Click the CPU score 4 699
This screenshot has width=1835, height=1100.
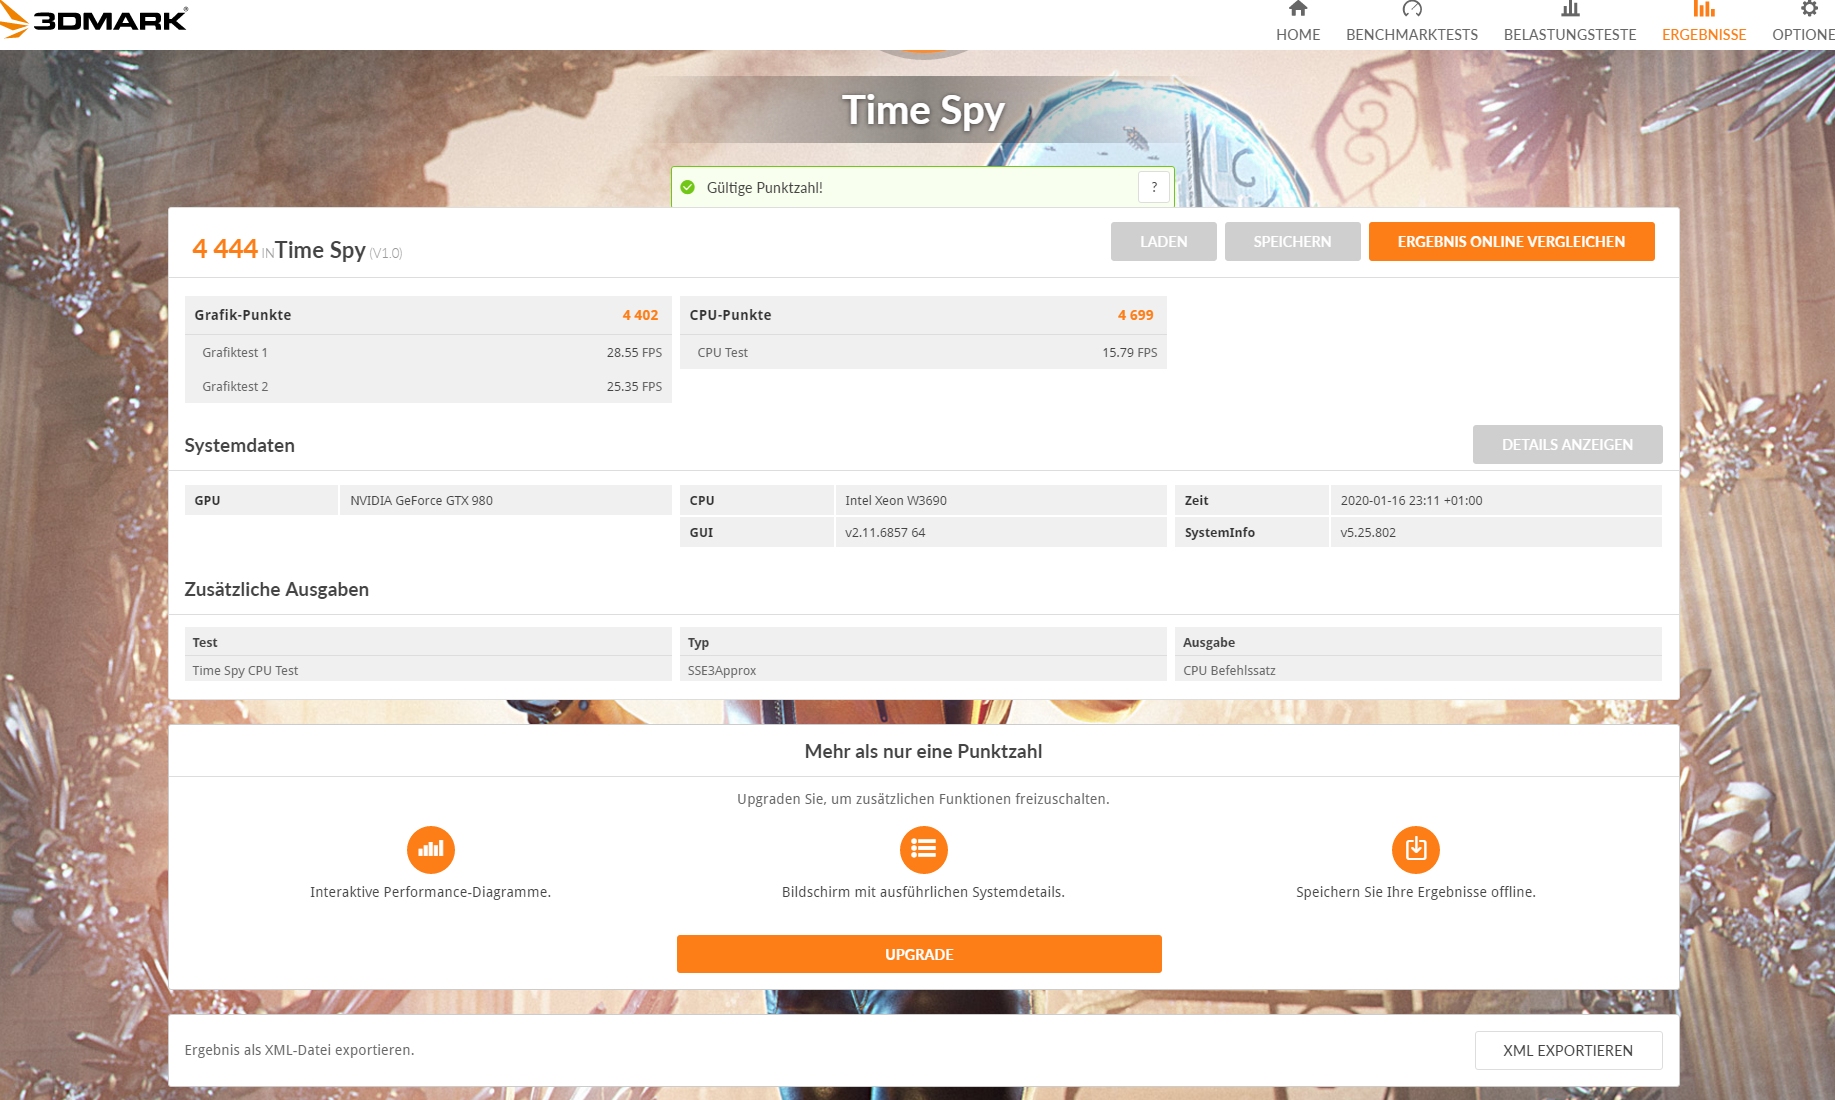(x=1135, y=315)
